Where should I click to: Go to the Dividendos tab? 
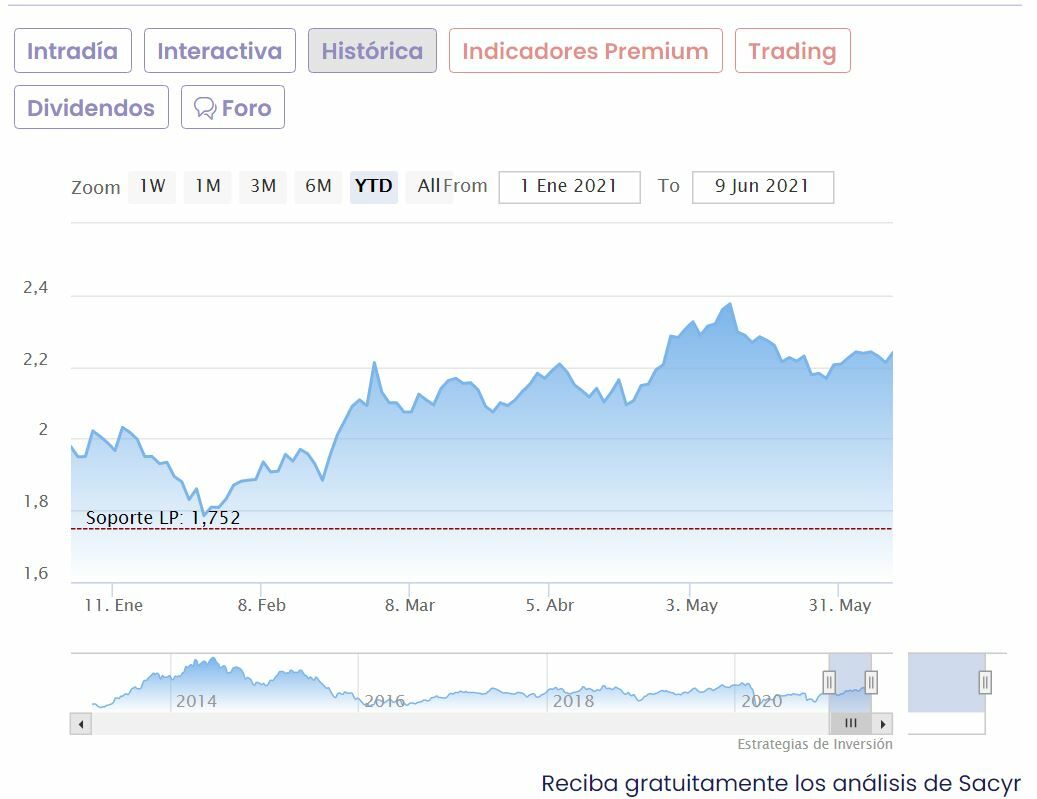91,108
